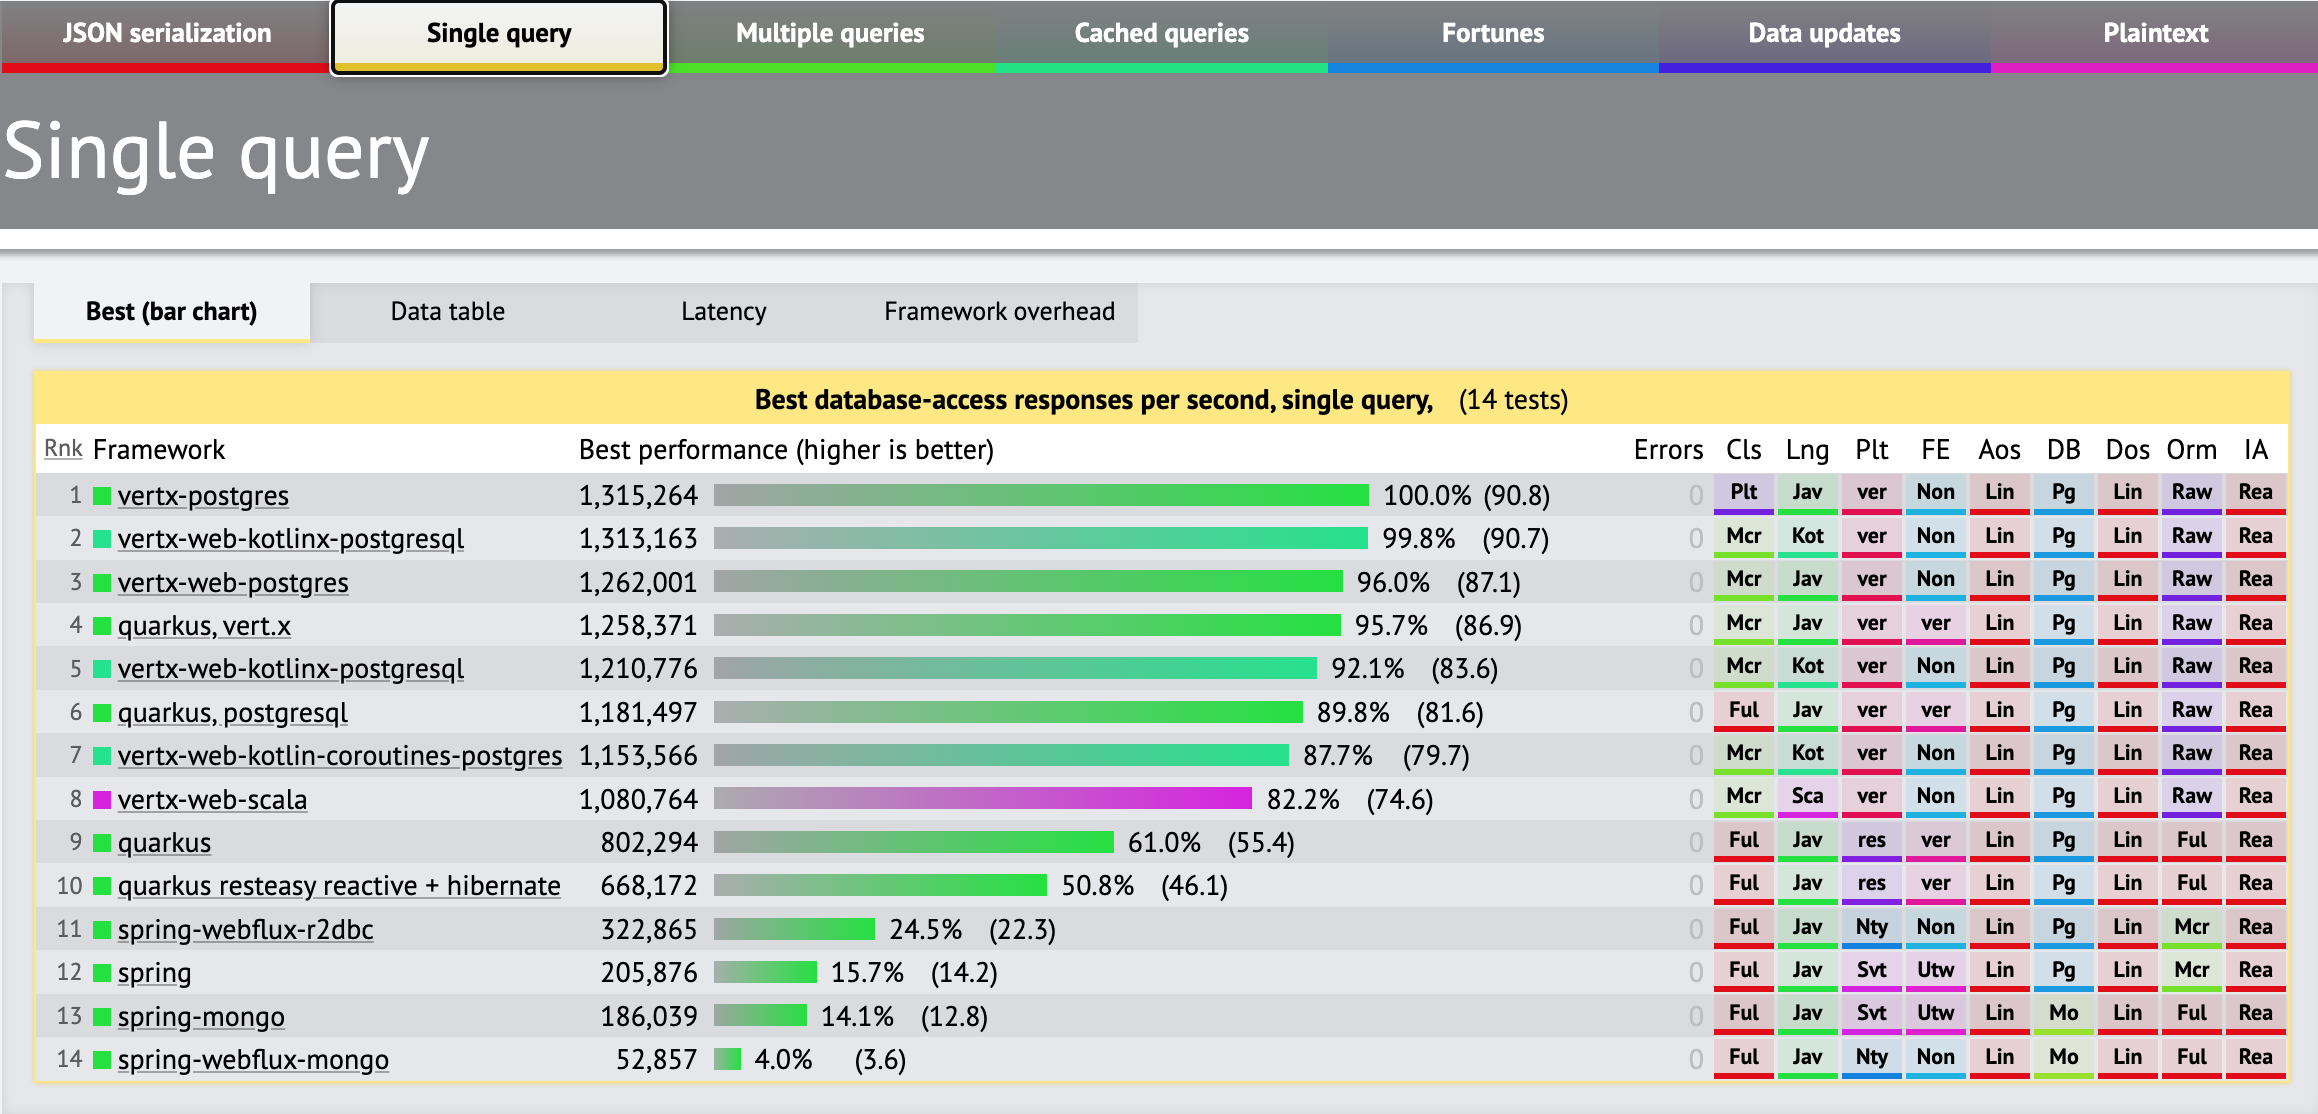The height and width of the screenshot is (1114, 2318).
Task: Open the Latency view tab
Action: click(x=723, y=312)
